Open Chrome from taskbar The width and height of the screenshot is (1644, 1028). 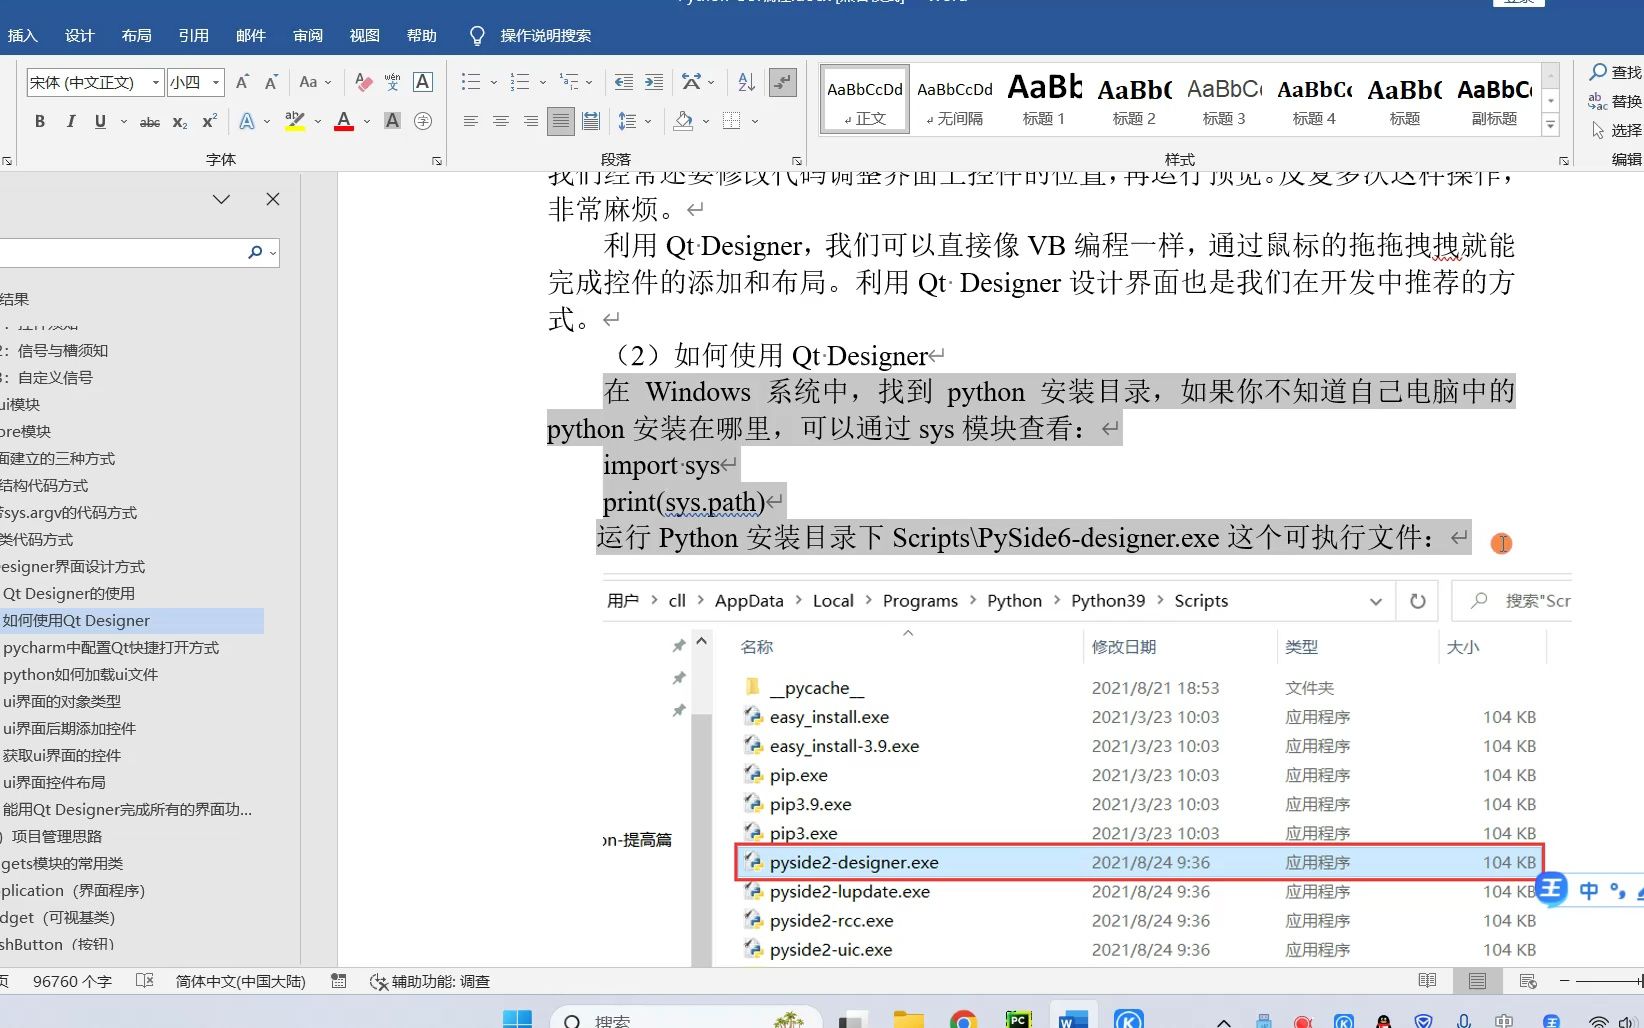[x=963, y=1019]
